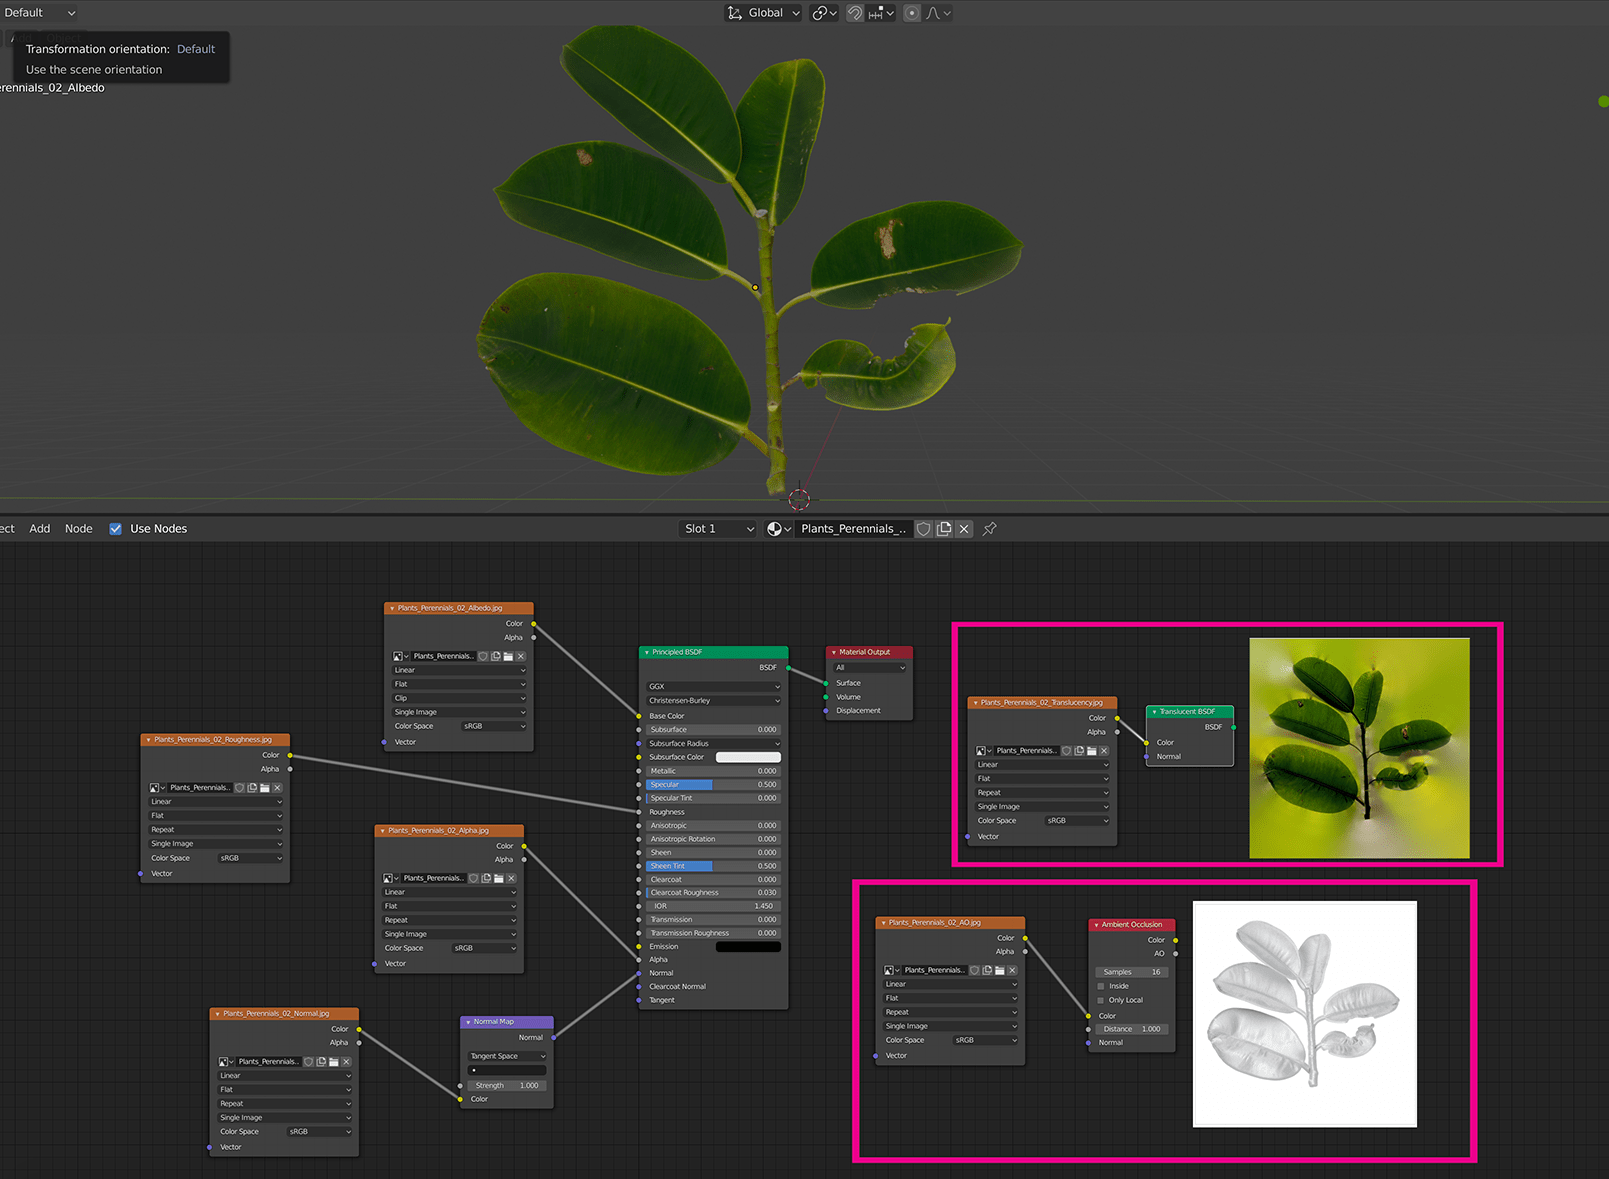1609x1179 pixels.
Task: Open image folder icon in Alpha node
Action: 498,878
